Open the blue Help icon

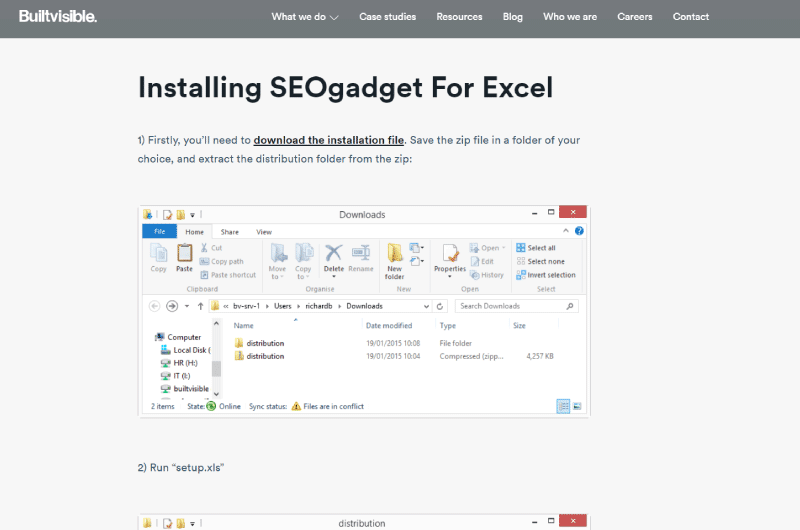click(x=579, y=231)
